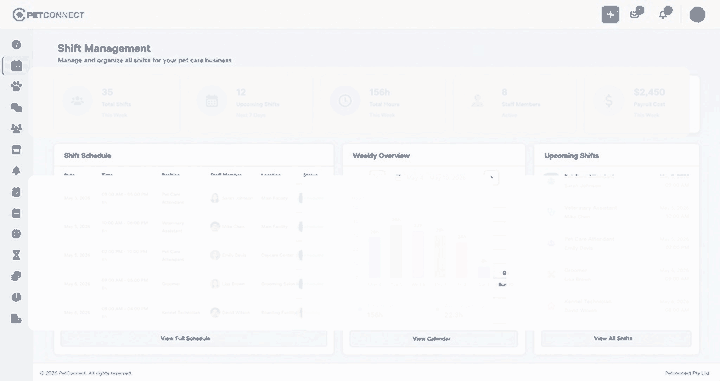Open the staff group sidebar icon
The width and height of the screenshot is (720, 381).
pyautogui.click(x=17, y=129)
